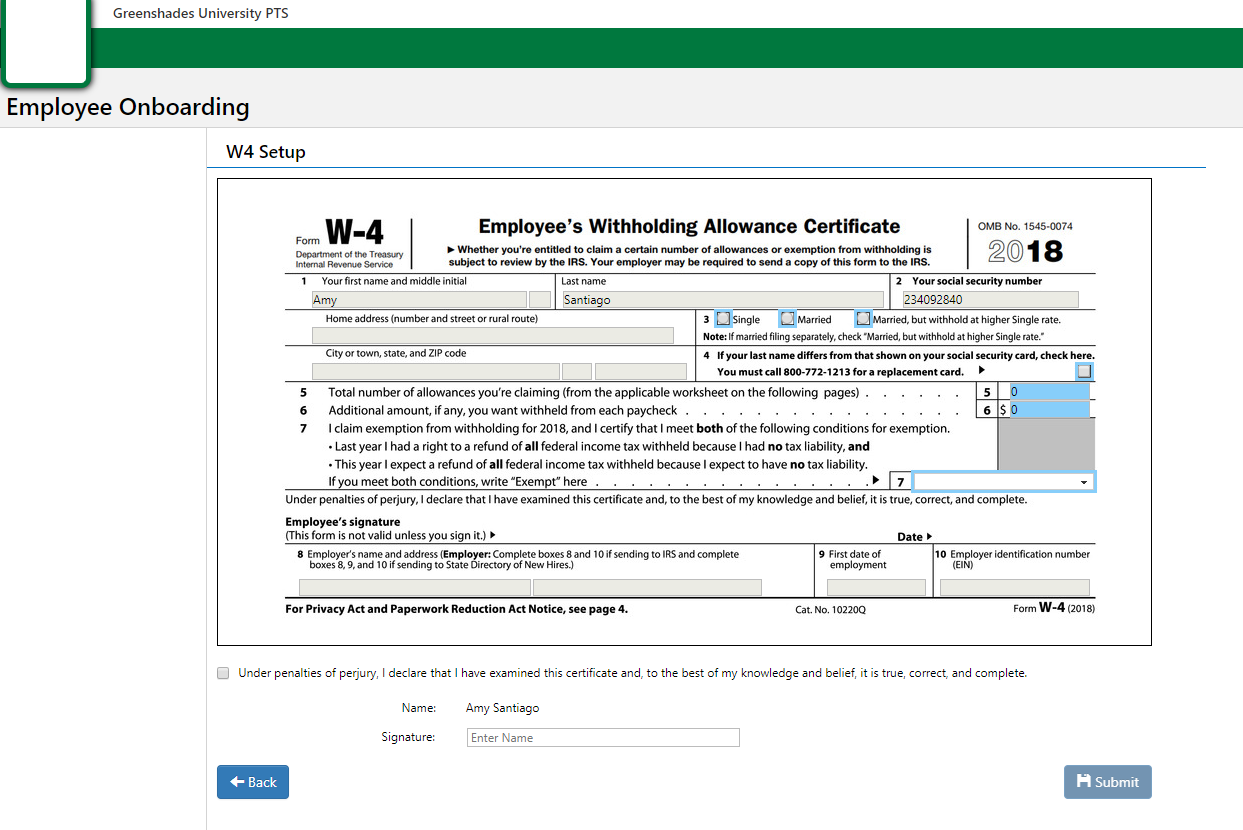The width and height of the screenshot is (1243, 830).
Task: Tick the perjury declaration checkbox
Action: point(223,673)
